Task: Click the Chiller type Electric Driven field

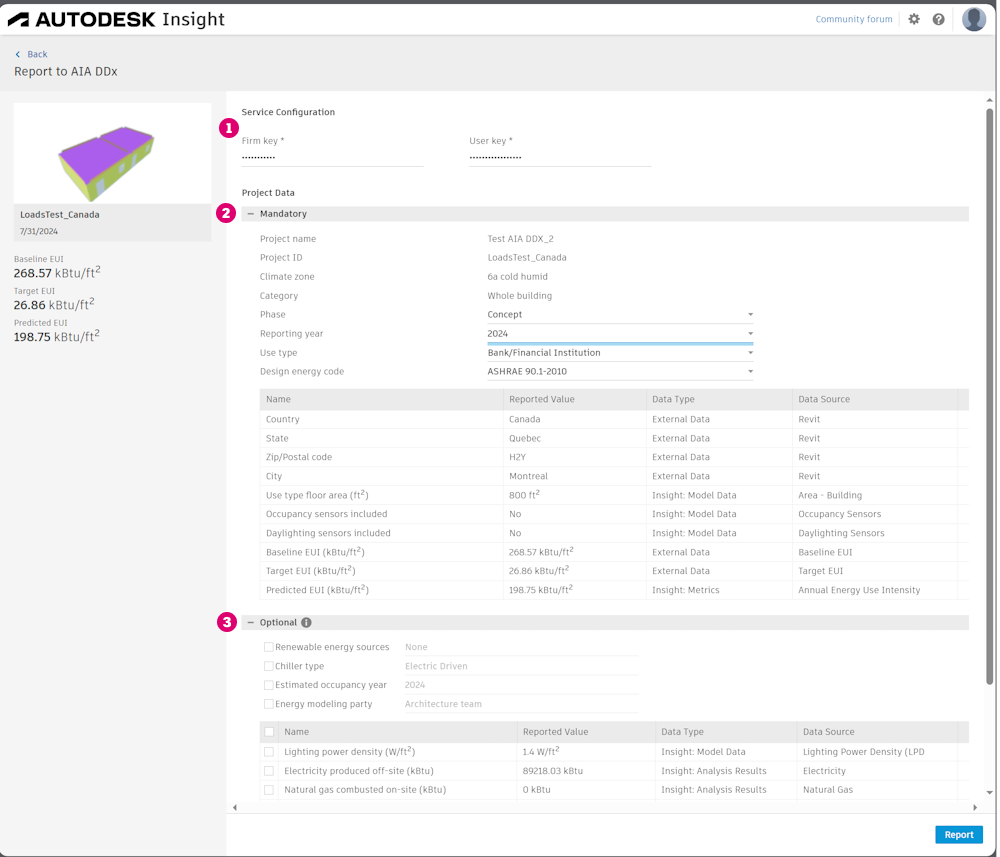Action: [x=521, y=666]
